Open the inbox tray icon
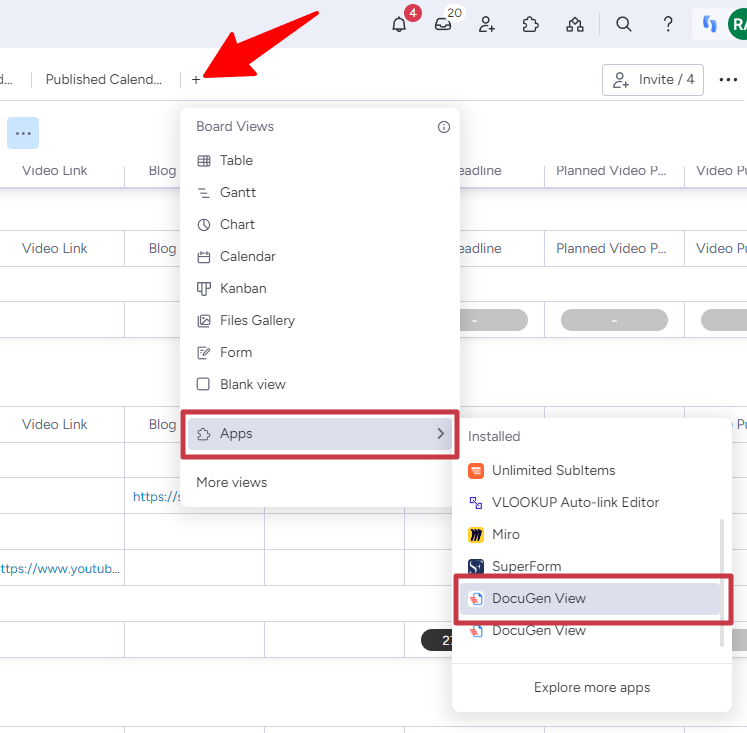 (x=443, y=24)
